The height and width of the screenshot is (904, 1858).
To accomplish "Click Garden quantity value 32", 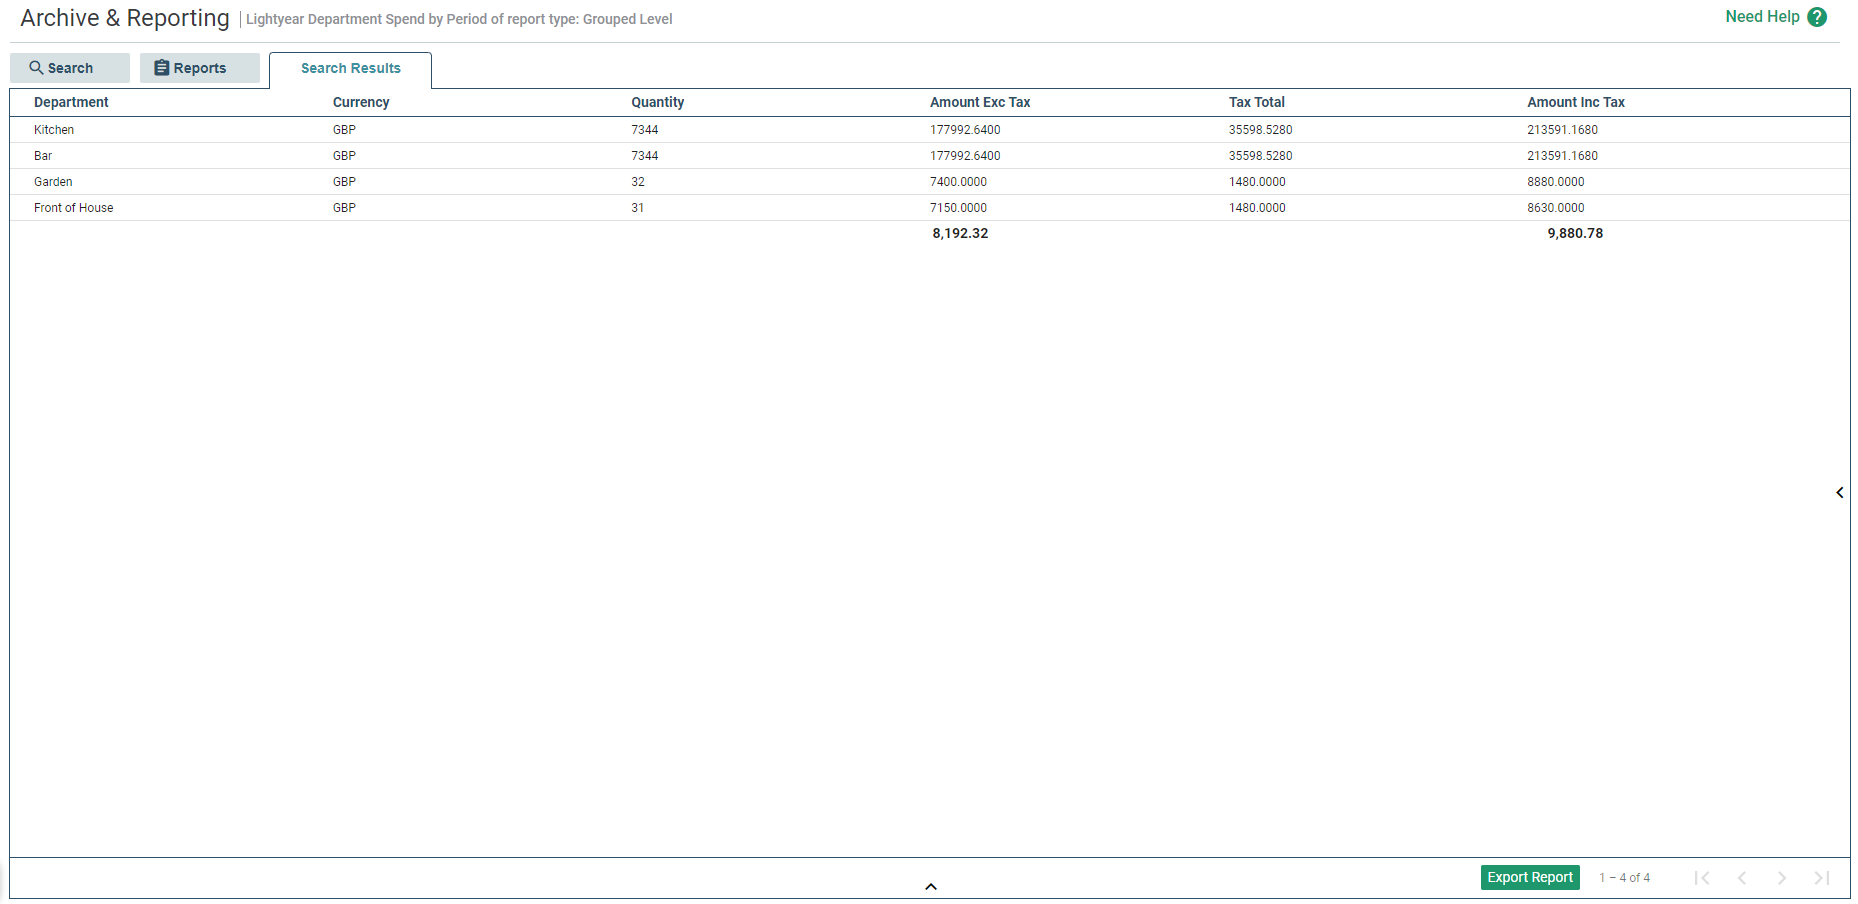I will (638, 182).
